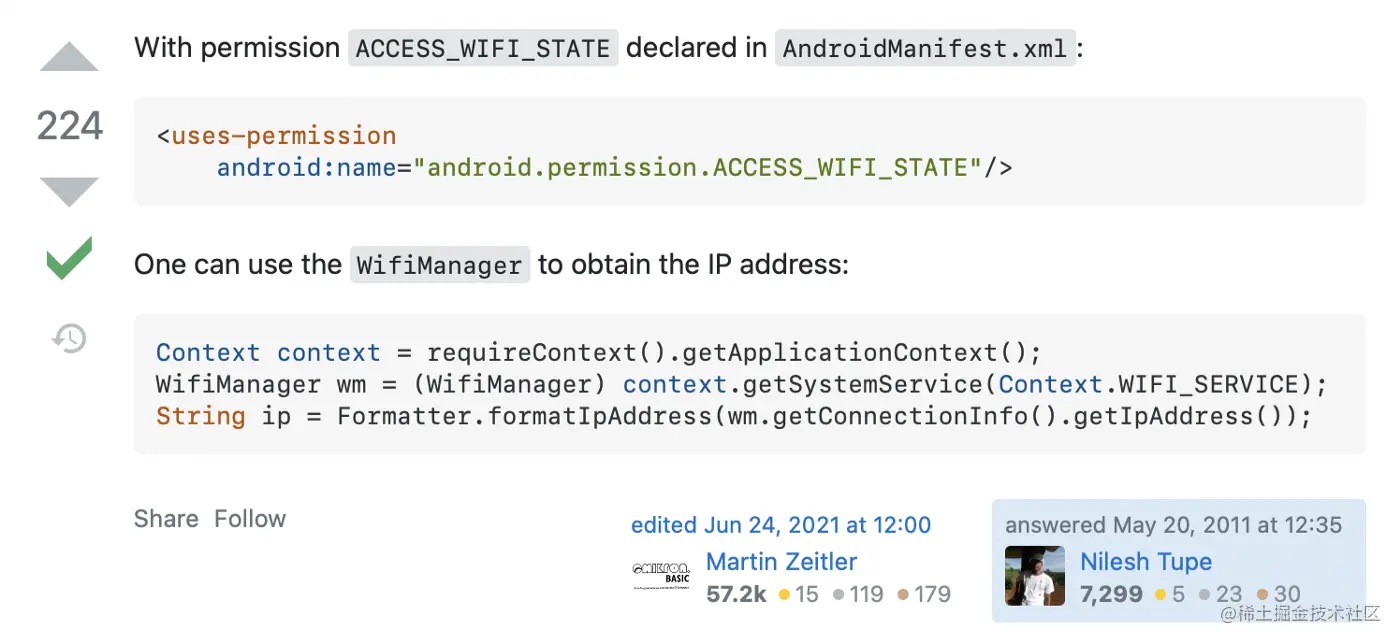Click Nilesh Tupe's bronze badge count 30
Screen dimensions: 1400x643
pos(1280,595)
